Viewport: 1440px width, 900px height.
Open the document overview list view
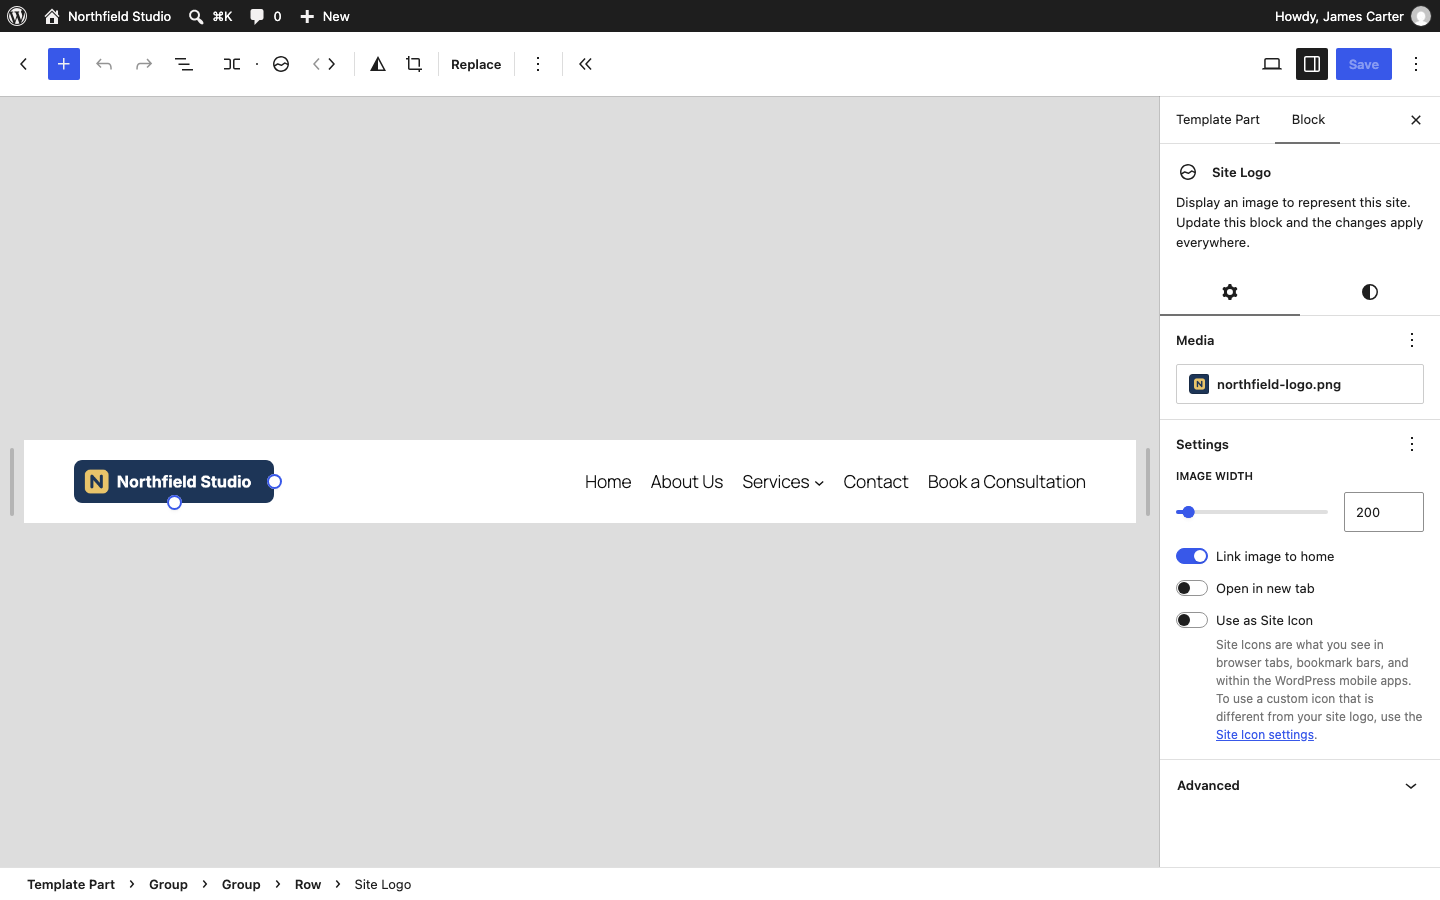pos(184,64)
